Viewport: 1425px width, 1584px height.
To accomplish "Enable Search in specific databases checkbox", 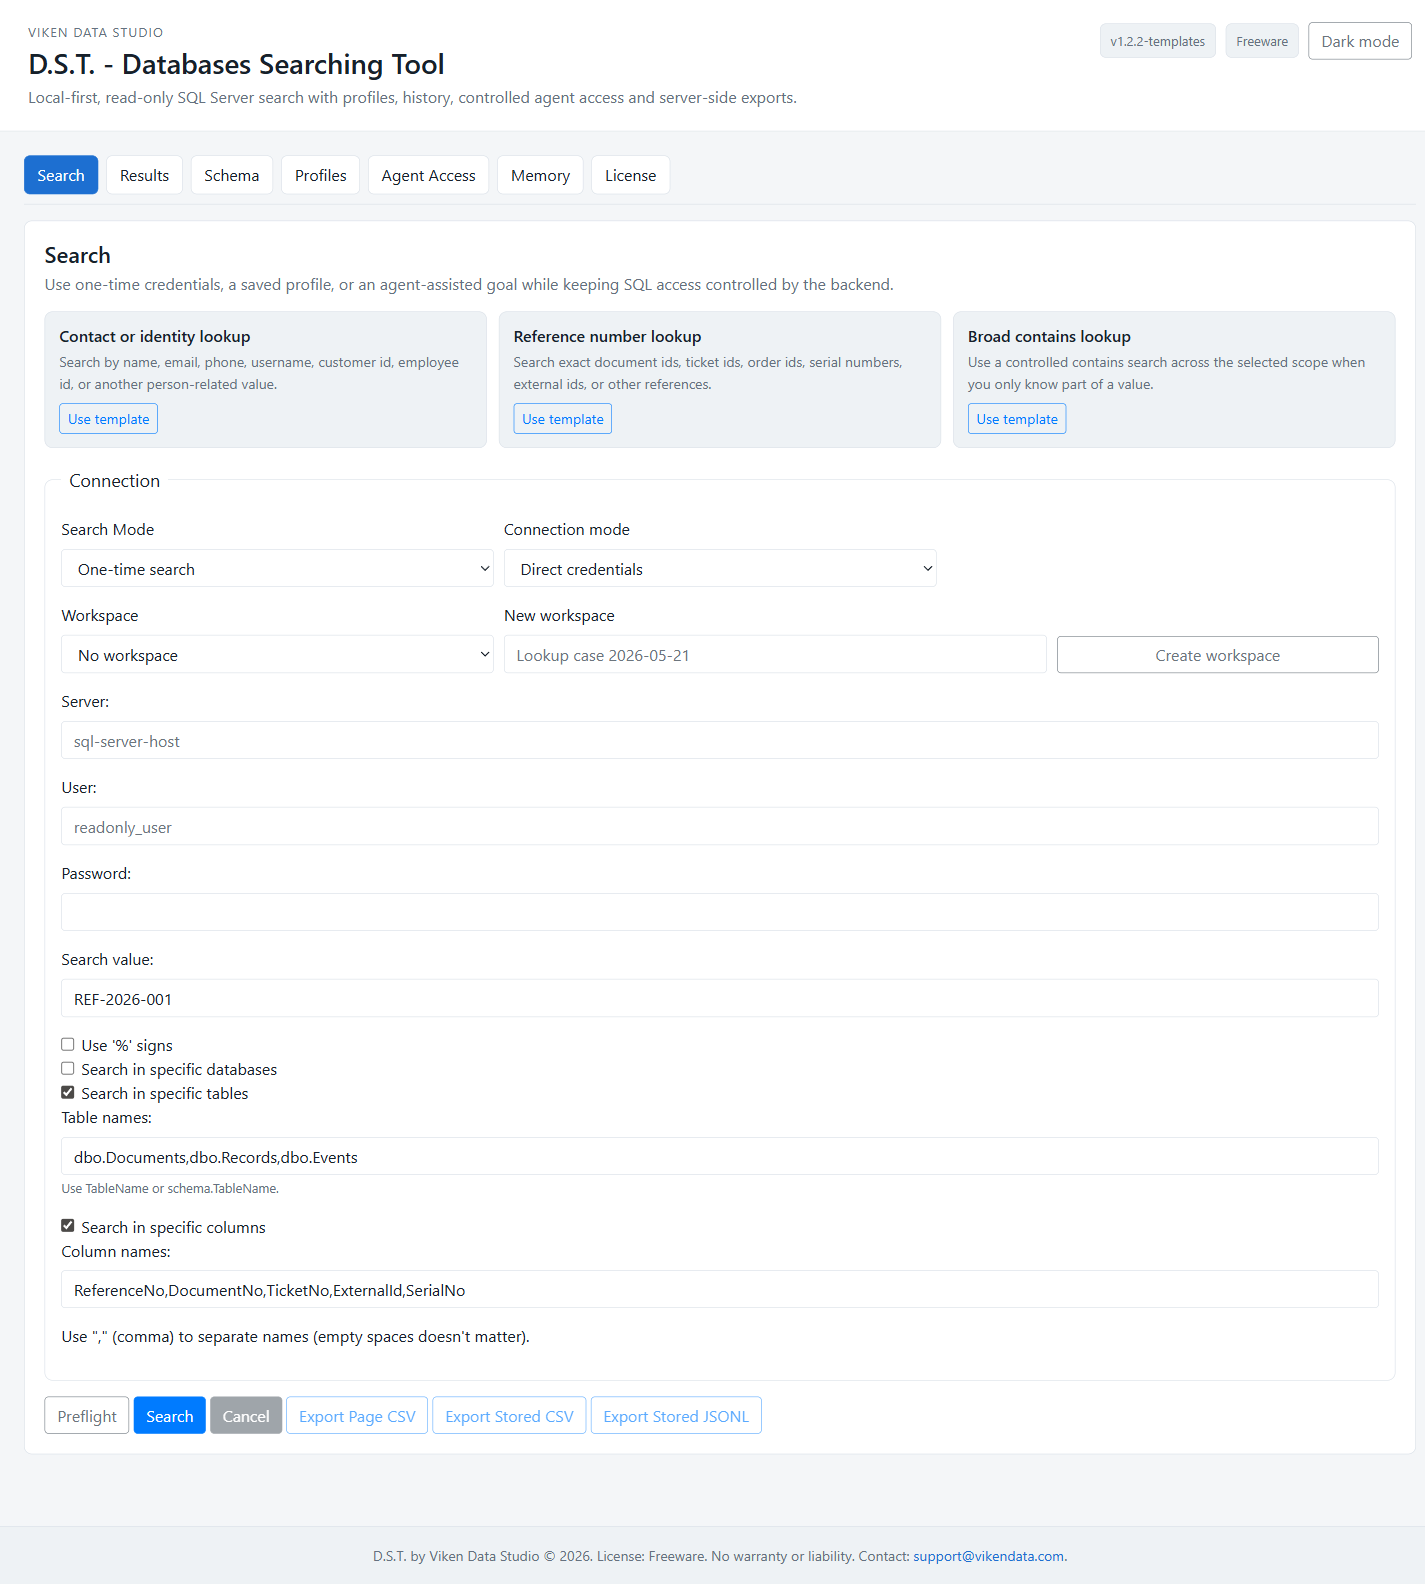I will [x=68, y=1068].
